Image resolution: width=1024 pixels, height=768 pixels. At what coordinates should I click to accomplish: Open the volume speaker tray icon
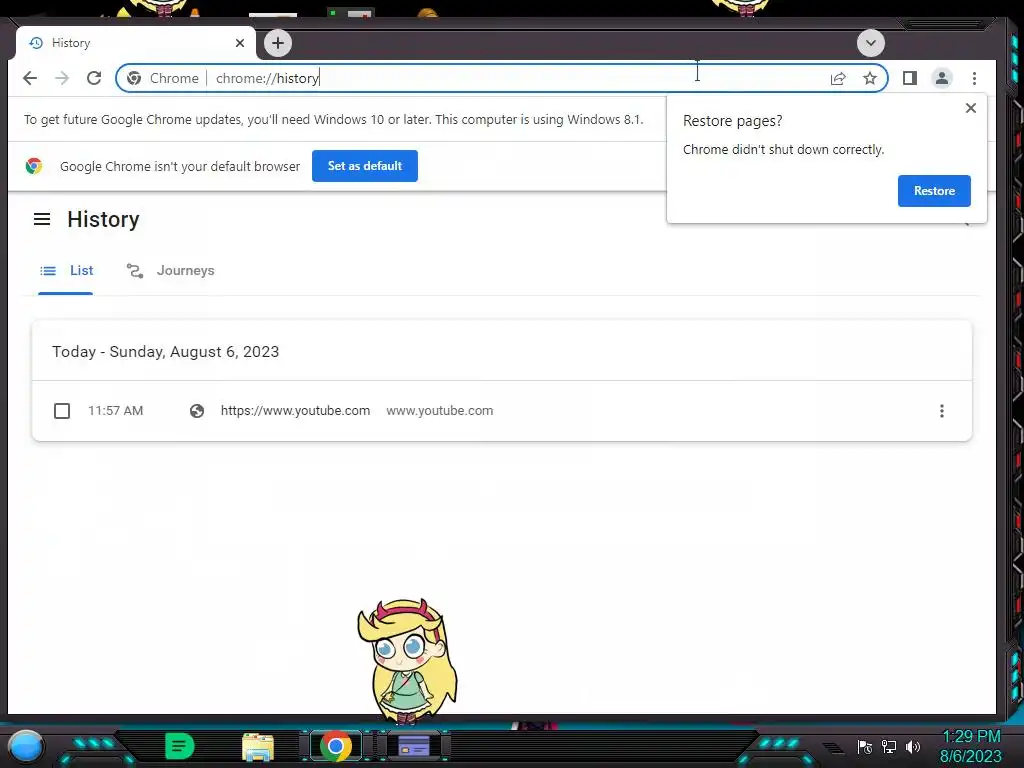pyautogui.click(x=913, y=747)
